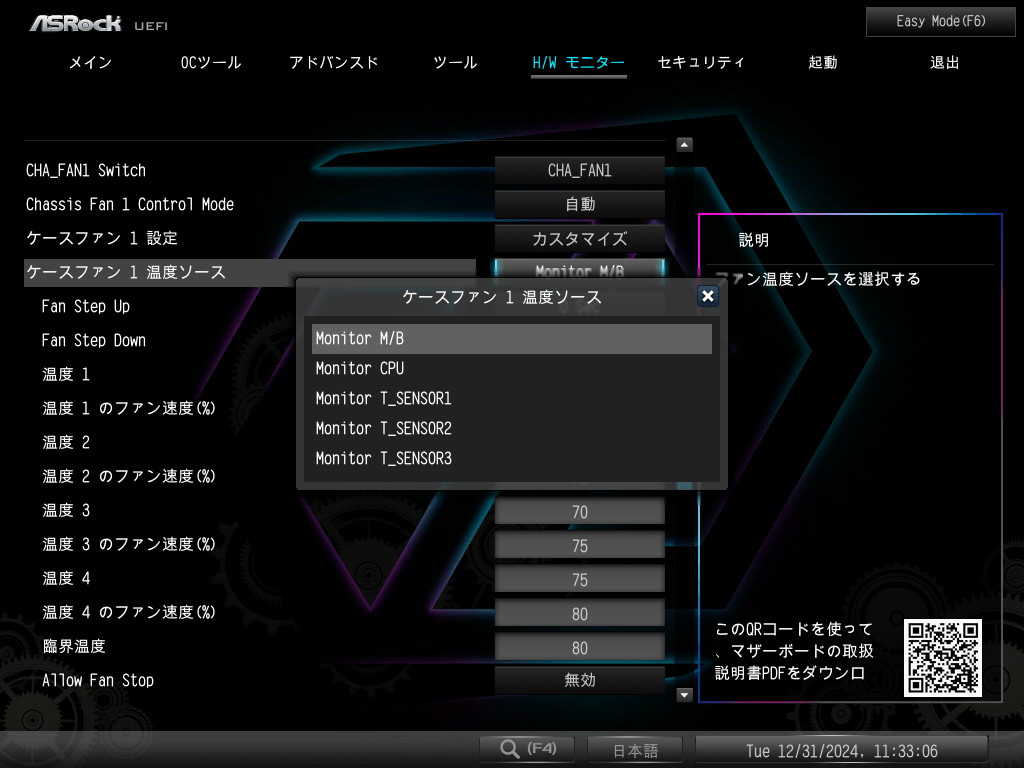
Task: Select 温度 1 のファン速度(%) row
Action: tap(129, 408)
